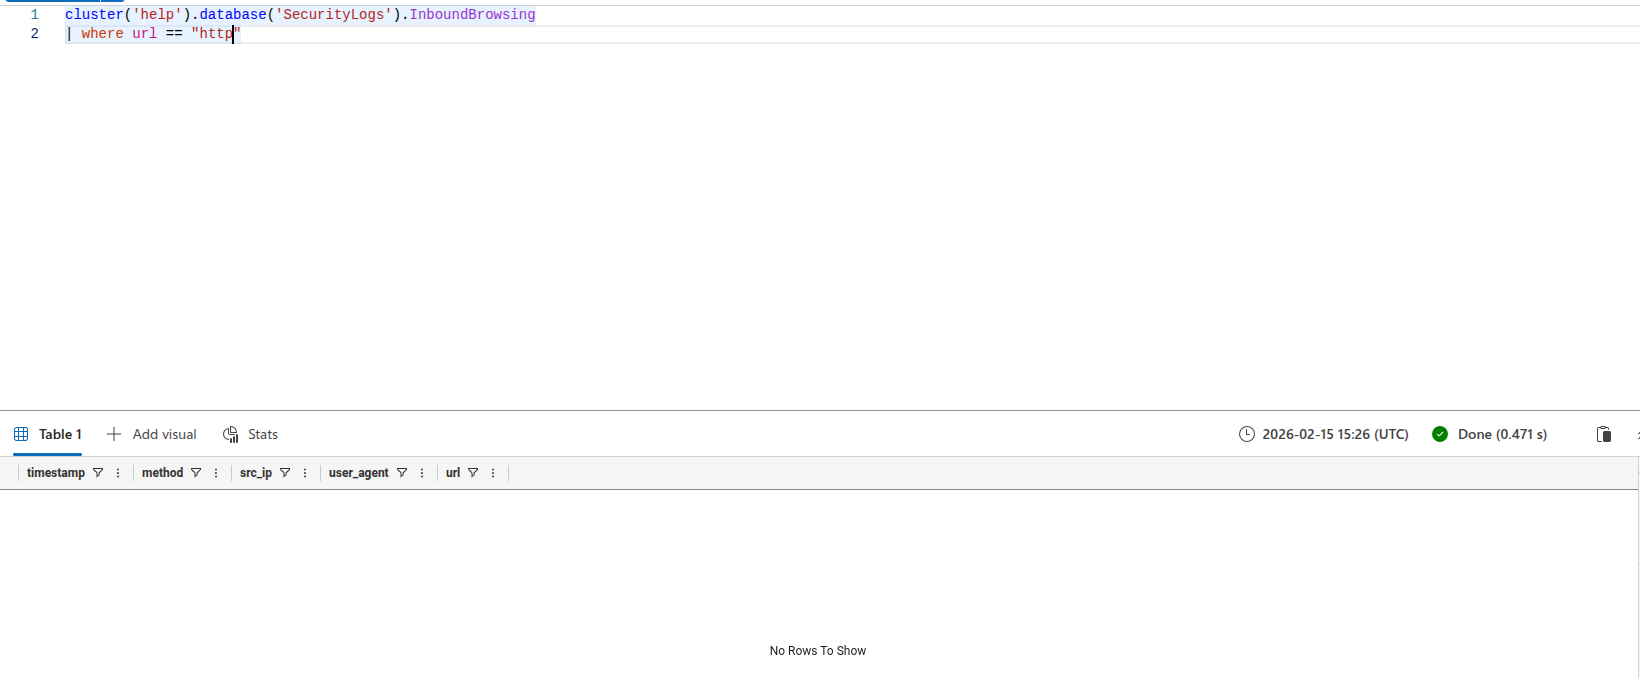The height and width of the screenshot is (678, 1640).
Task: Open the Stats tab
Action: tap(251, 434)
